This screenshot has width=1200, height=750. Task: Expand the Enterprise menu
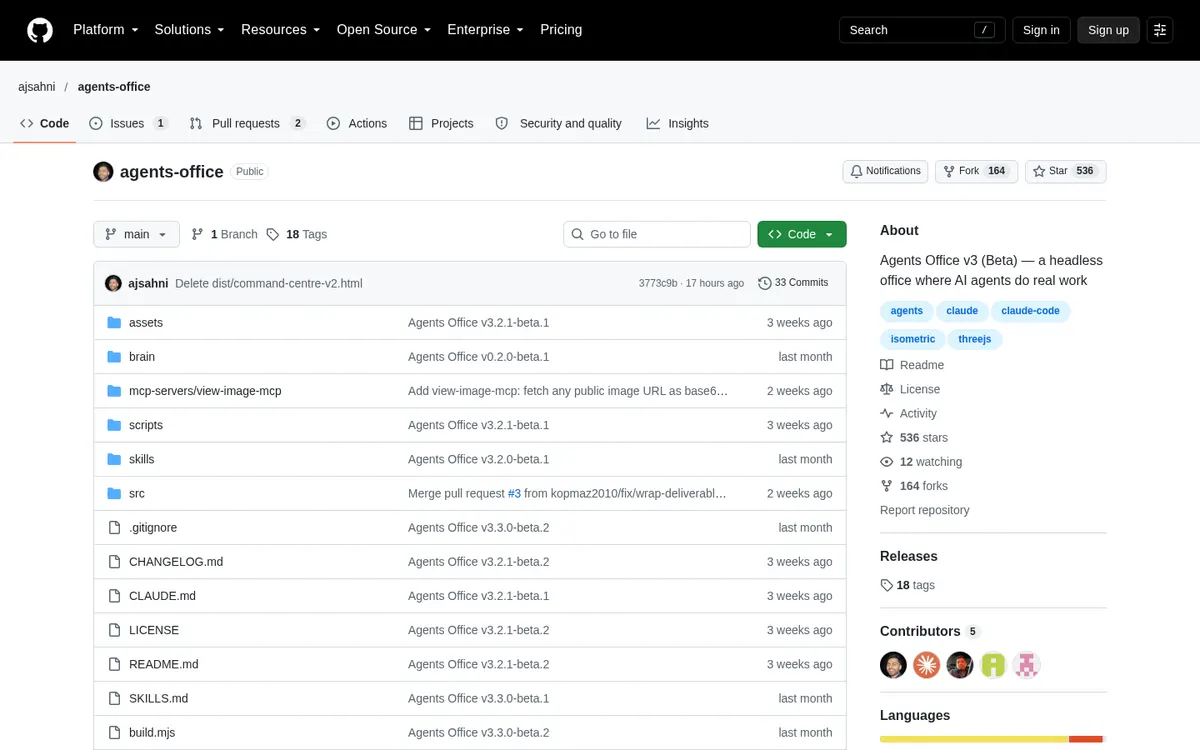pos(486,30)
